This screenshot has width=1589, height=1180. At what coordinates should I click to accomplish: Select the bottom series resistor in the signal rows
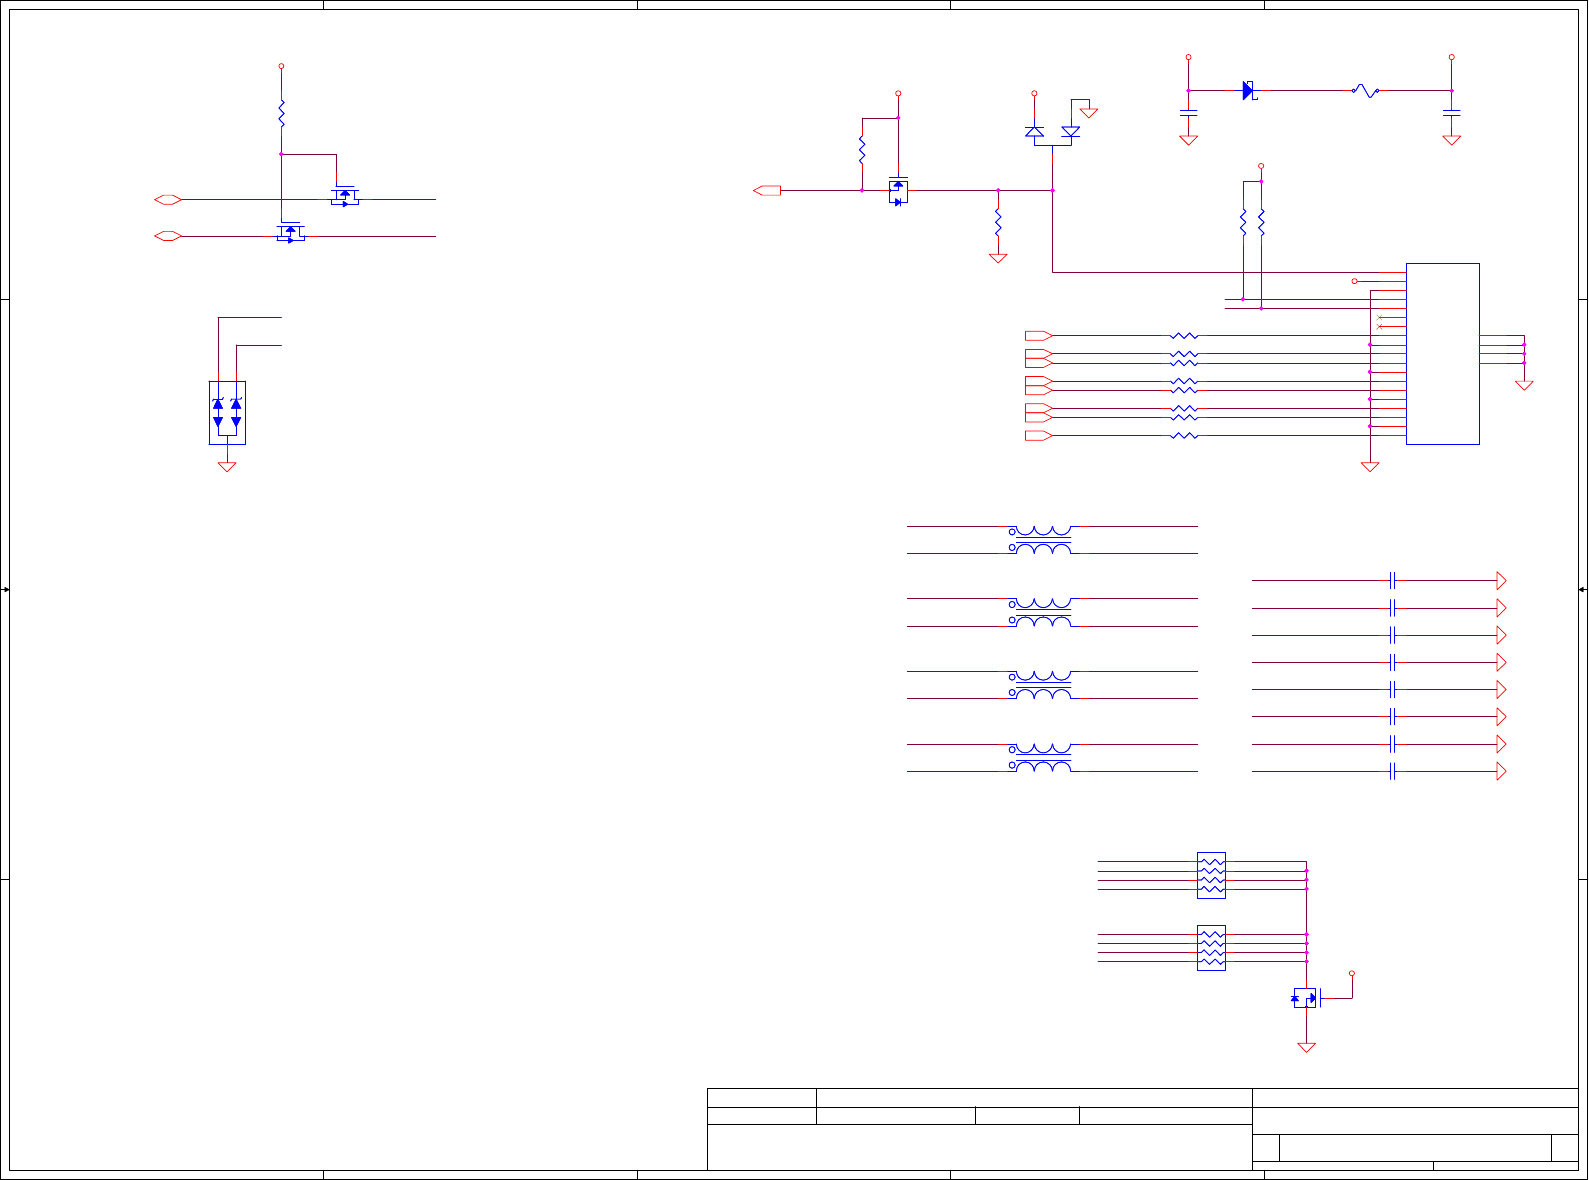click(x=1184, y=436)
